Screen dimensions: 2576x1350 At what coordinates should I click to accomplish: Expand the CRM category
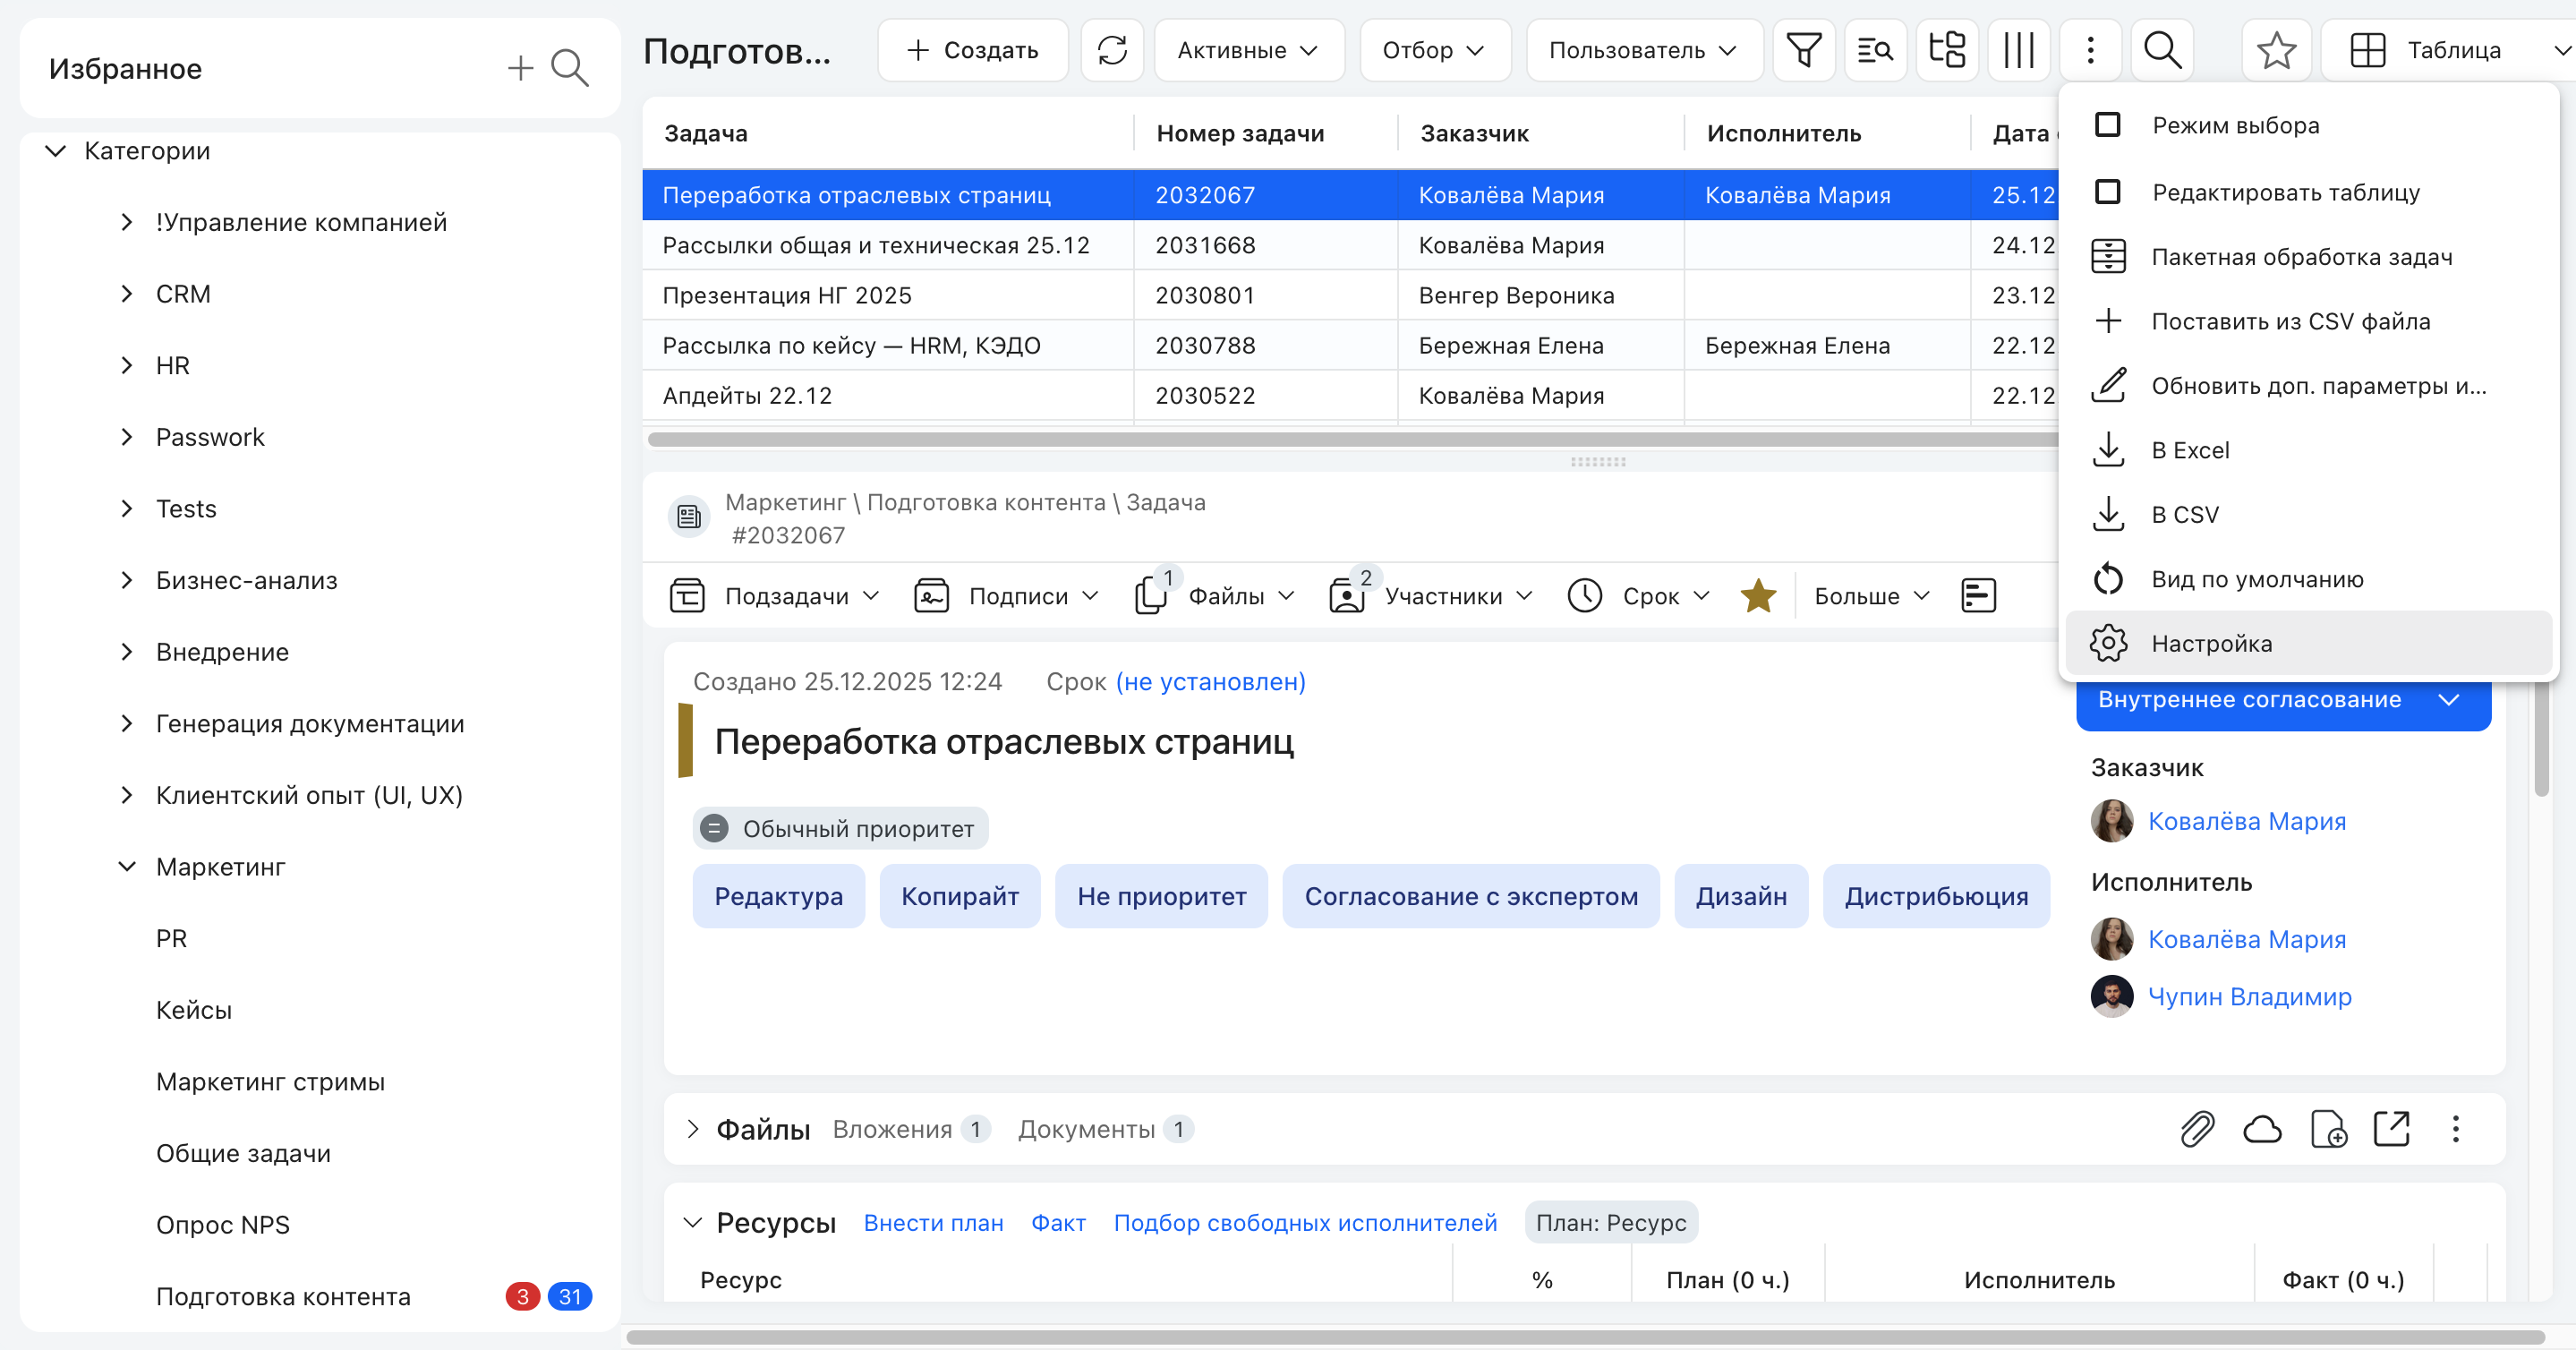(x=126, y=294)
